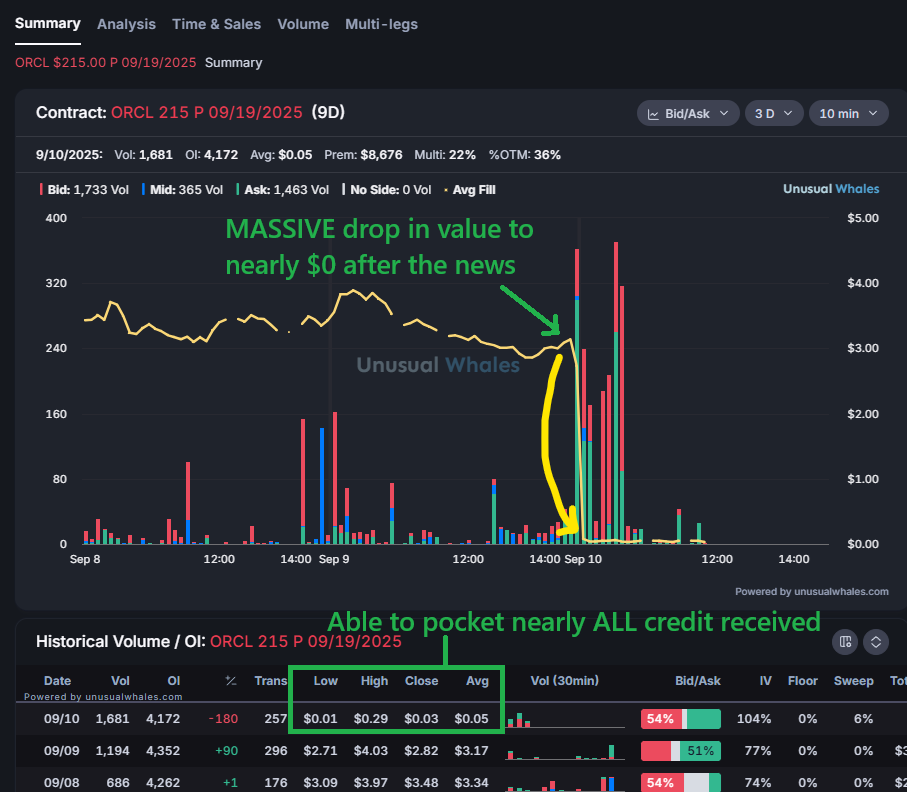
Task: Click the Sep 9 label on chart axis
Action: [334, 559]
